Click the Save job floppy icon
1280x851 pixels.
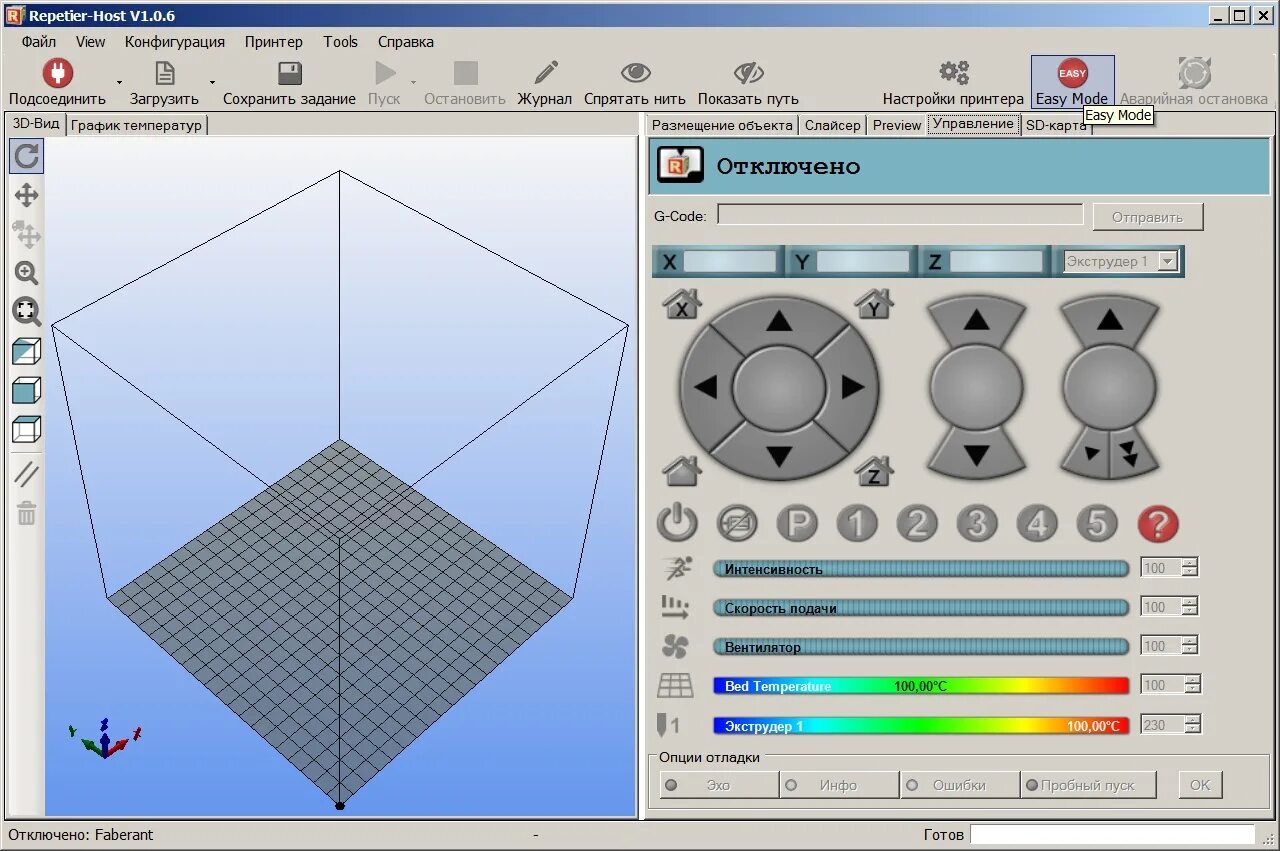point(290,73)
